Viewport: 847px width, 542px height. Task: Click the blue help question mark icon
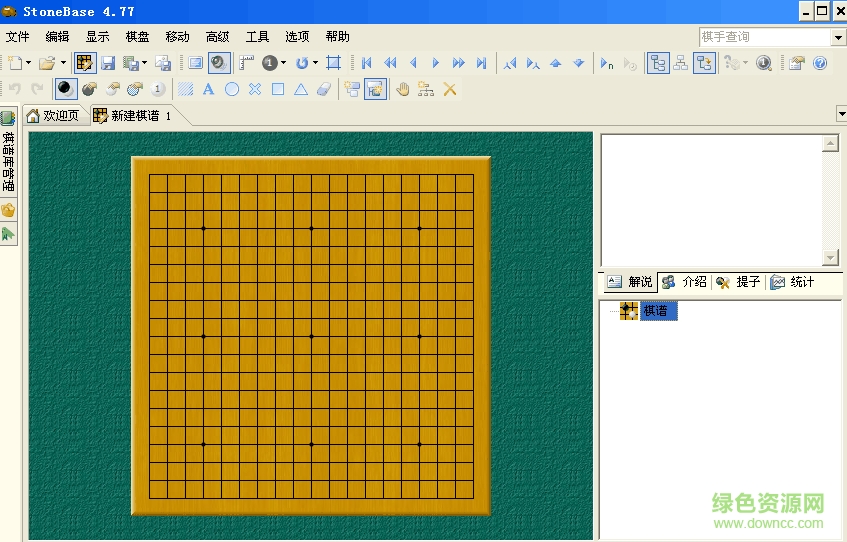coord(820,63)
